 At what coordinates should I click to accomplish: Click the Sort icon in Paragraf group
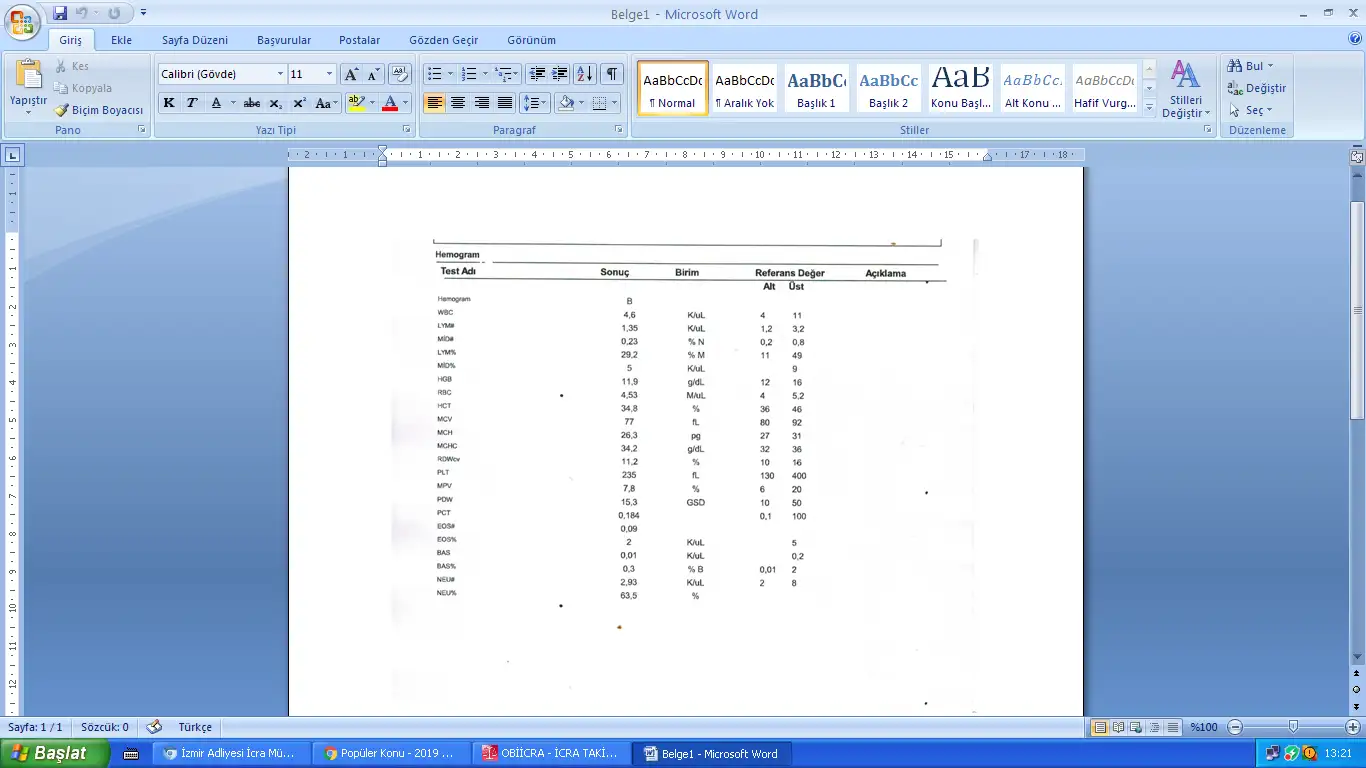coord(585,74)
